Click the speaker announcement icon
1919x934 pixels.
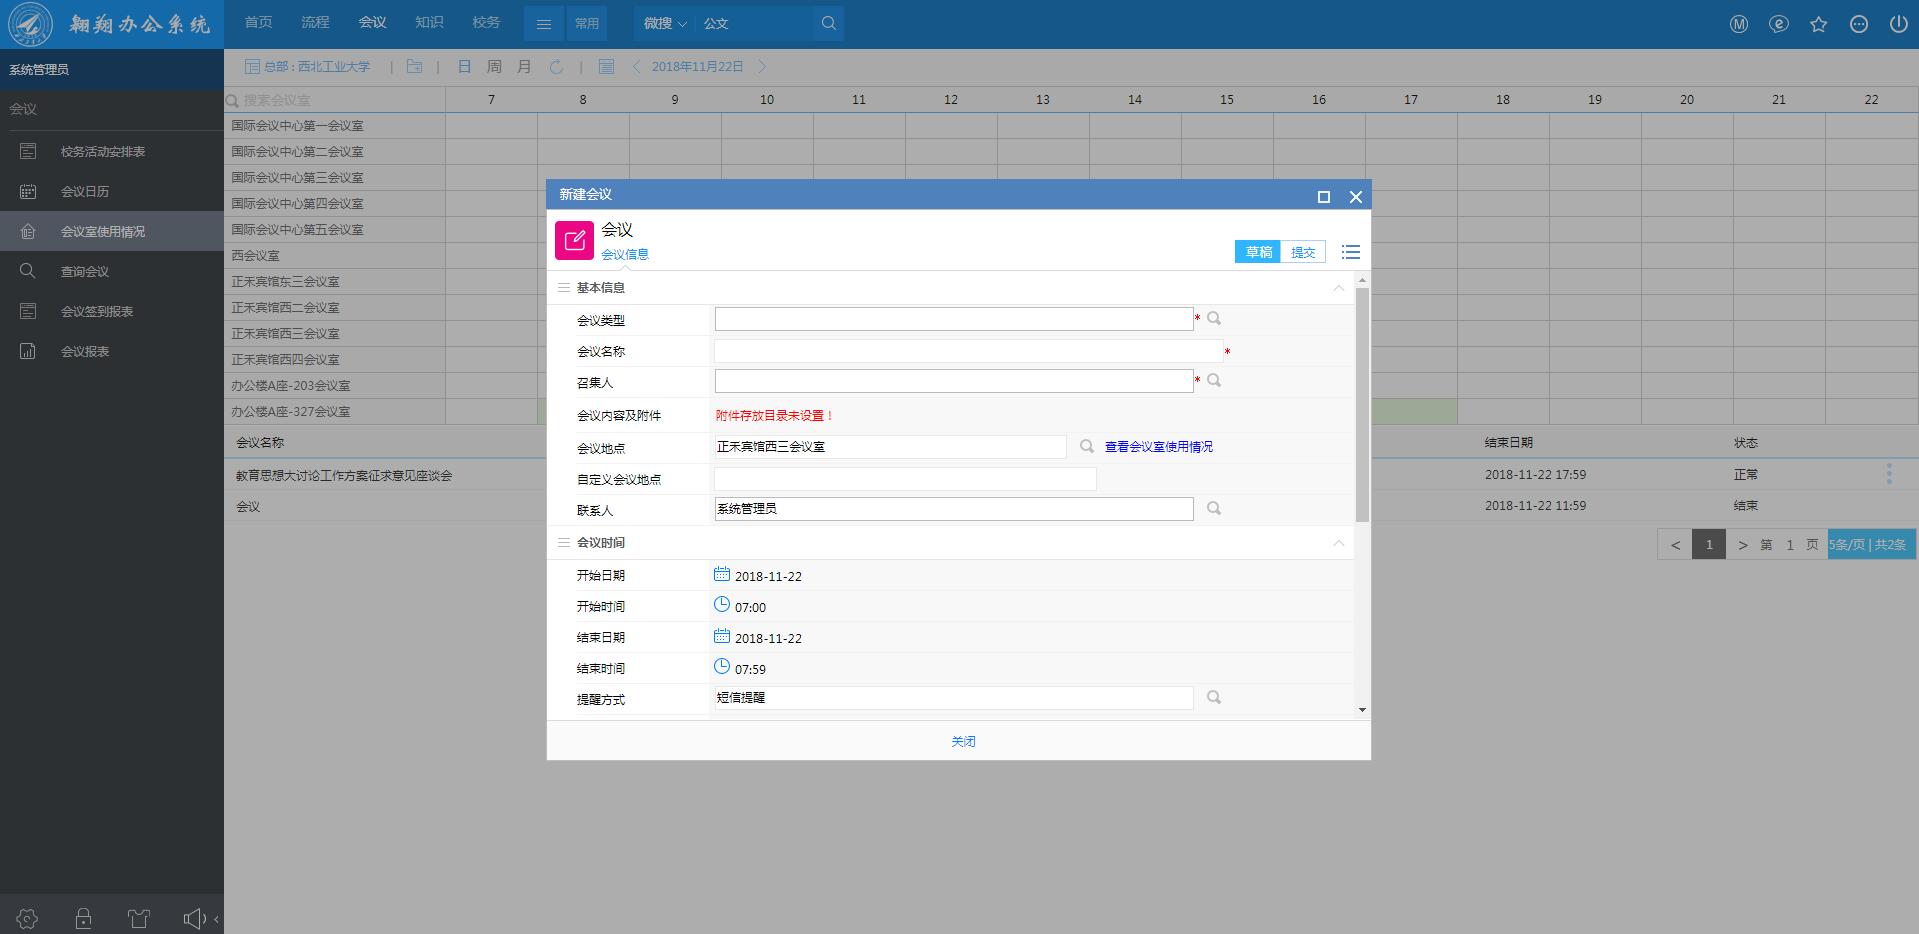pos(195,918)
